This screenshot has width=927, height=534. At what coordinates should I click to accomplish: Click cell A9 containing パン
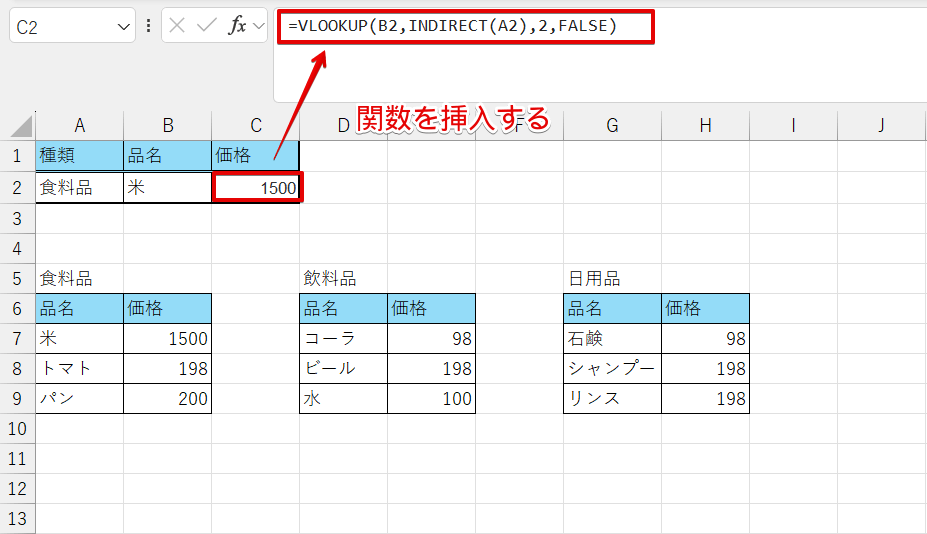click(79, 399)
